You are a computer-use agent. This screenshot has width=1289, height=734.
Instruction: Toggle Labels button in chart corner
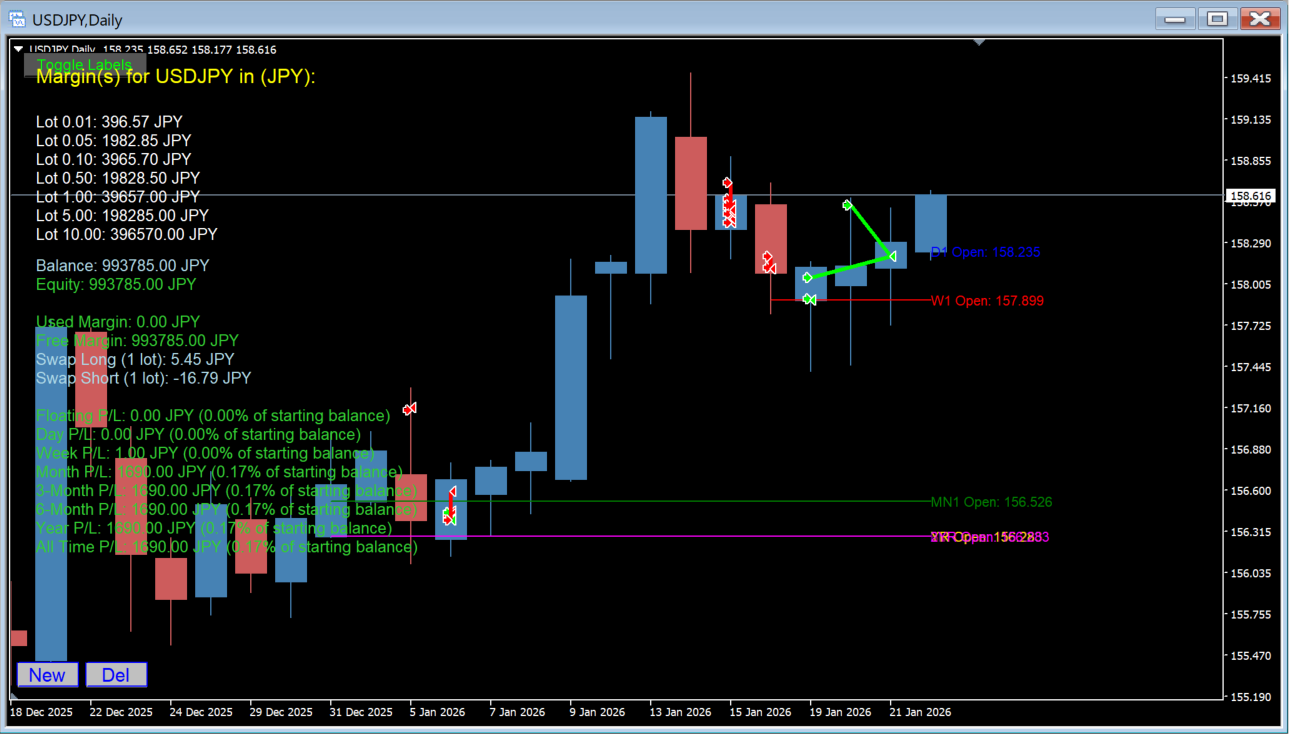pyautogui.click(x=84, y=65)
